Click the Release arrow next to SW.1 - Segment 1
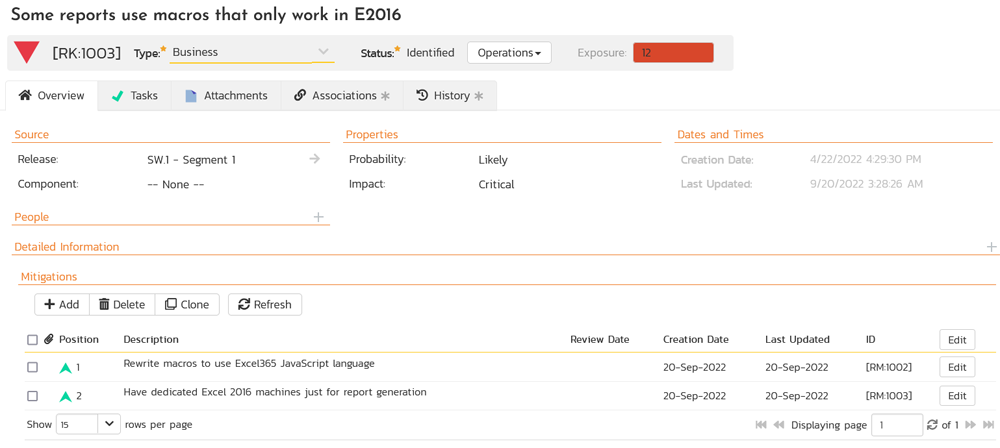Screen dimensions: 1000x448 pos(314,159)
